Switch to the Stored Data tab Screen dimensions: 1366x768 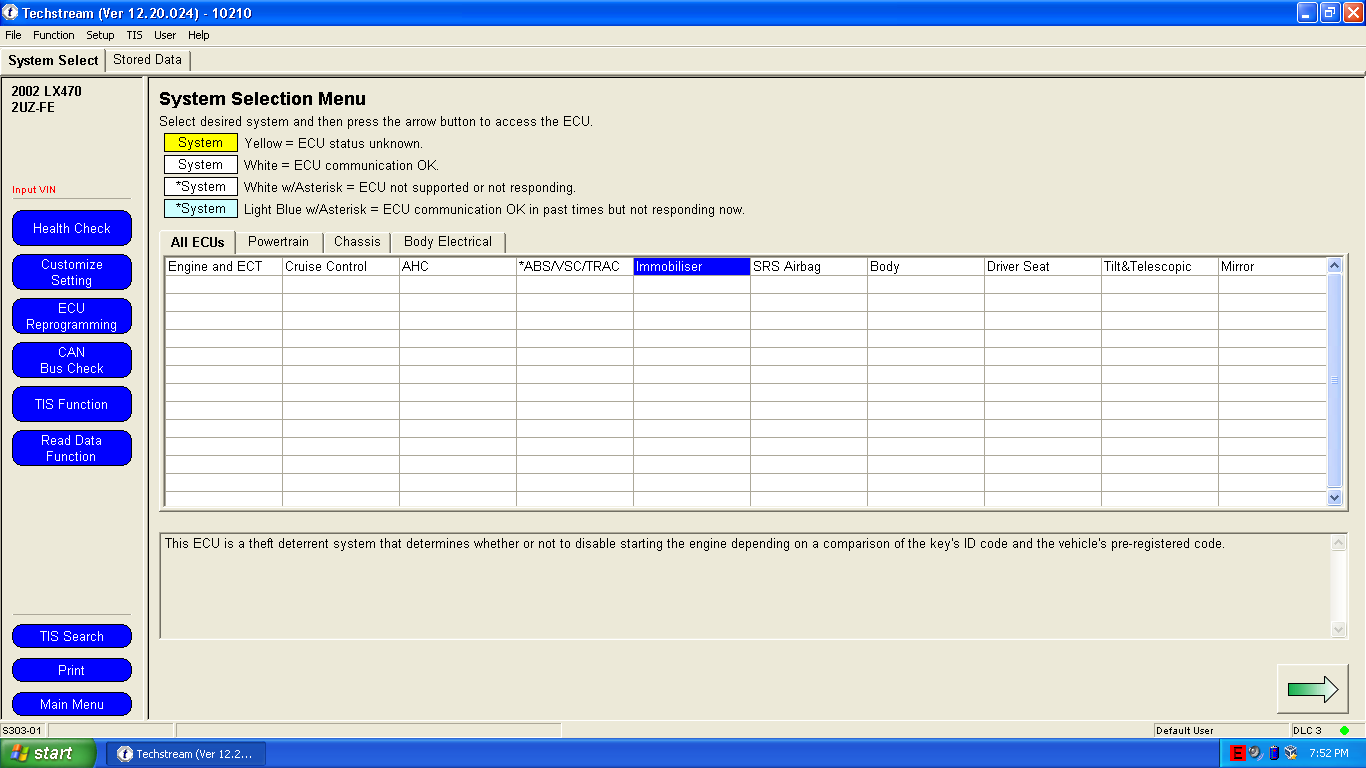point(147,60)
